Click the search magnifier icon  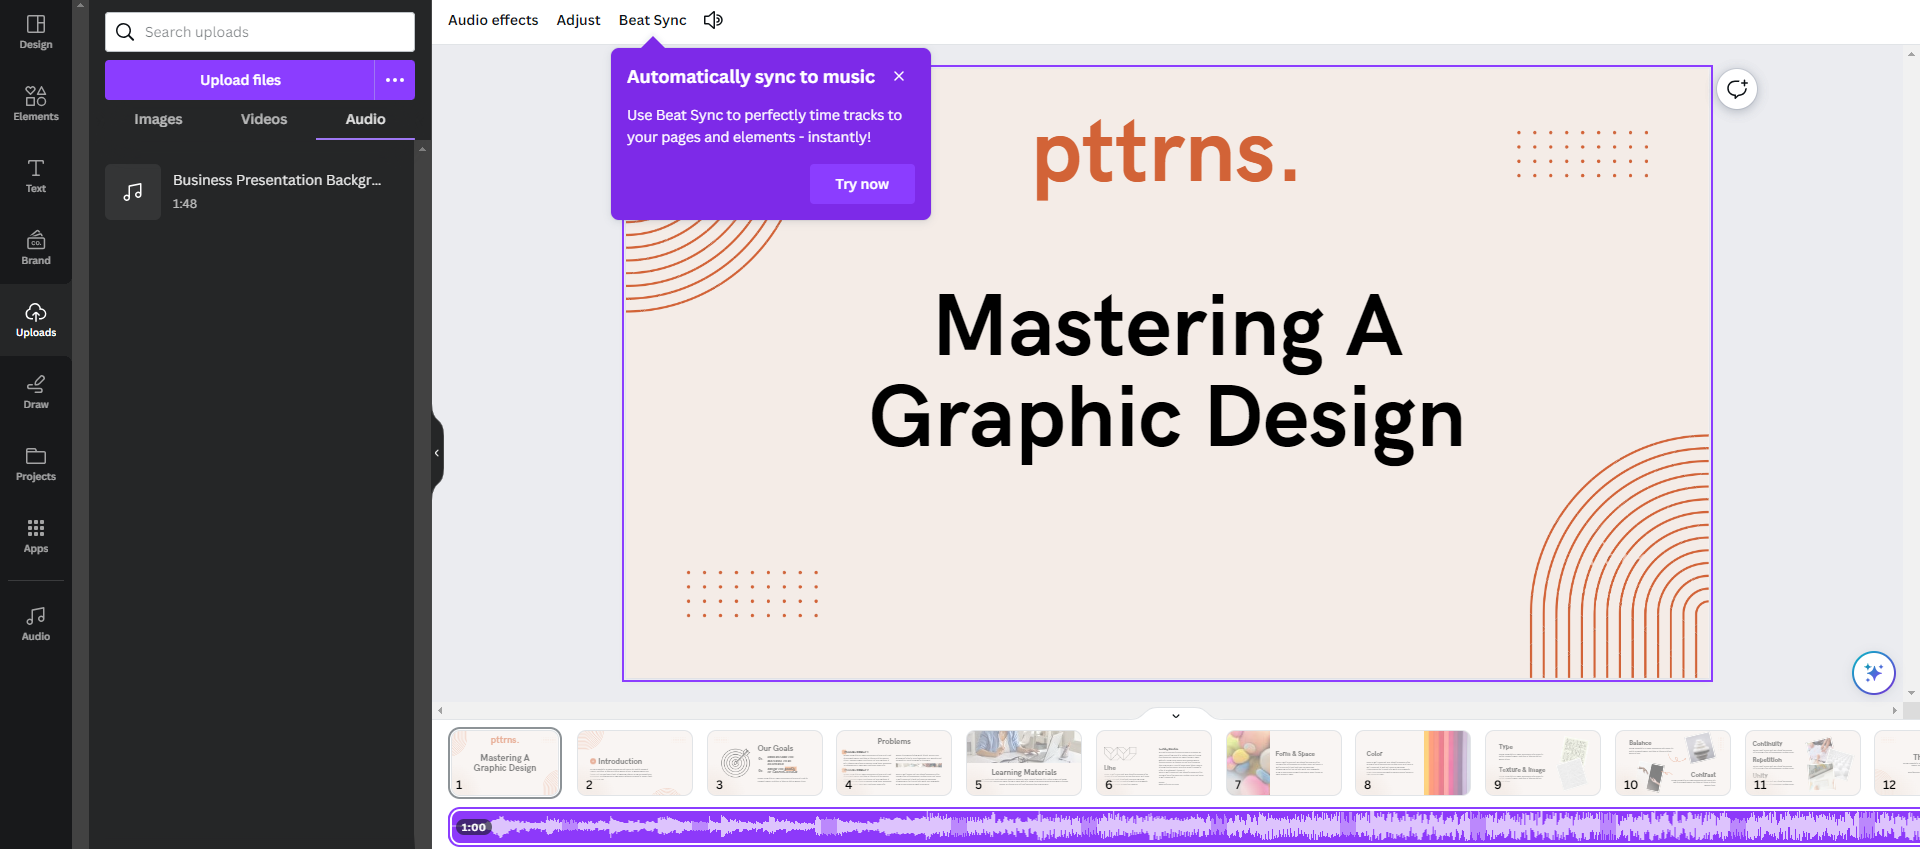pos(125,32)
